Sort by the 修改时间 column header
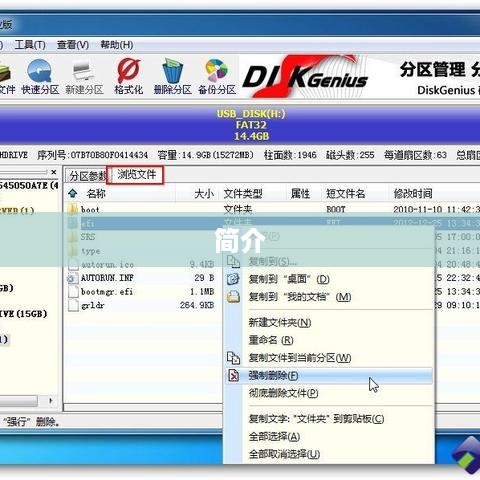The width and height of the screenshot is (480, 480). (x=413, y=194)
